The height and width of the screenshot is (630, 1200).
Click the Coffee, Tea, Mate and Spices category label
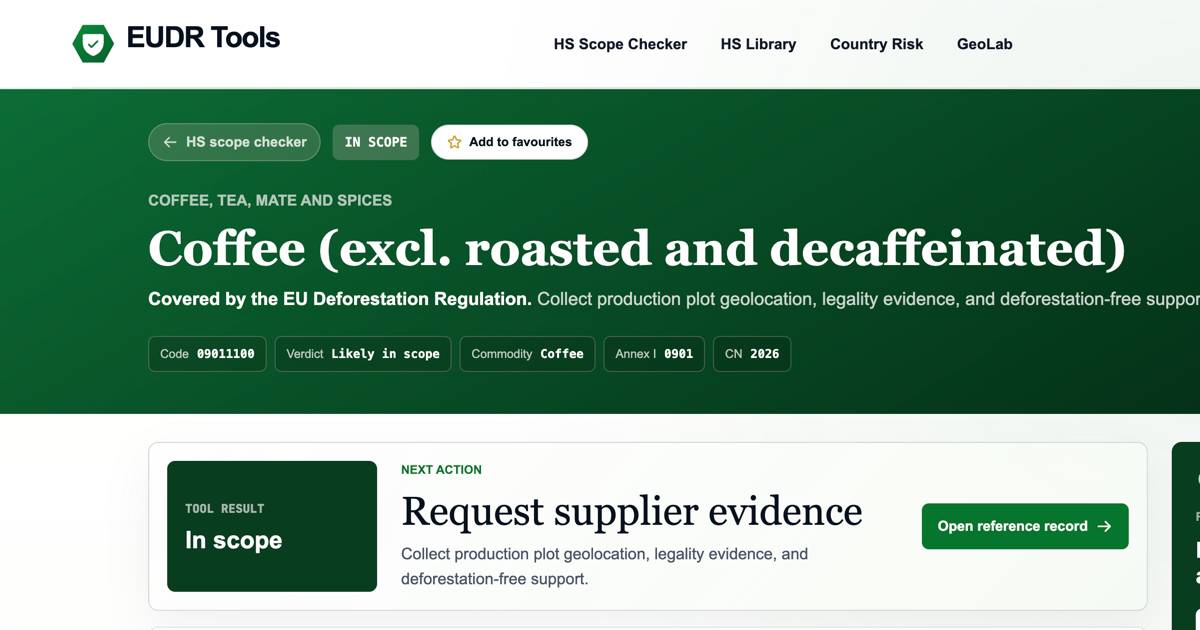pos(270,200)
